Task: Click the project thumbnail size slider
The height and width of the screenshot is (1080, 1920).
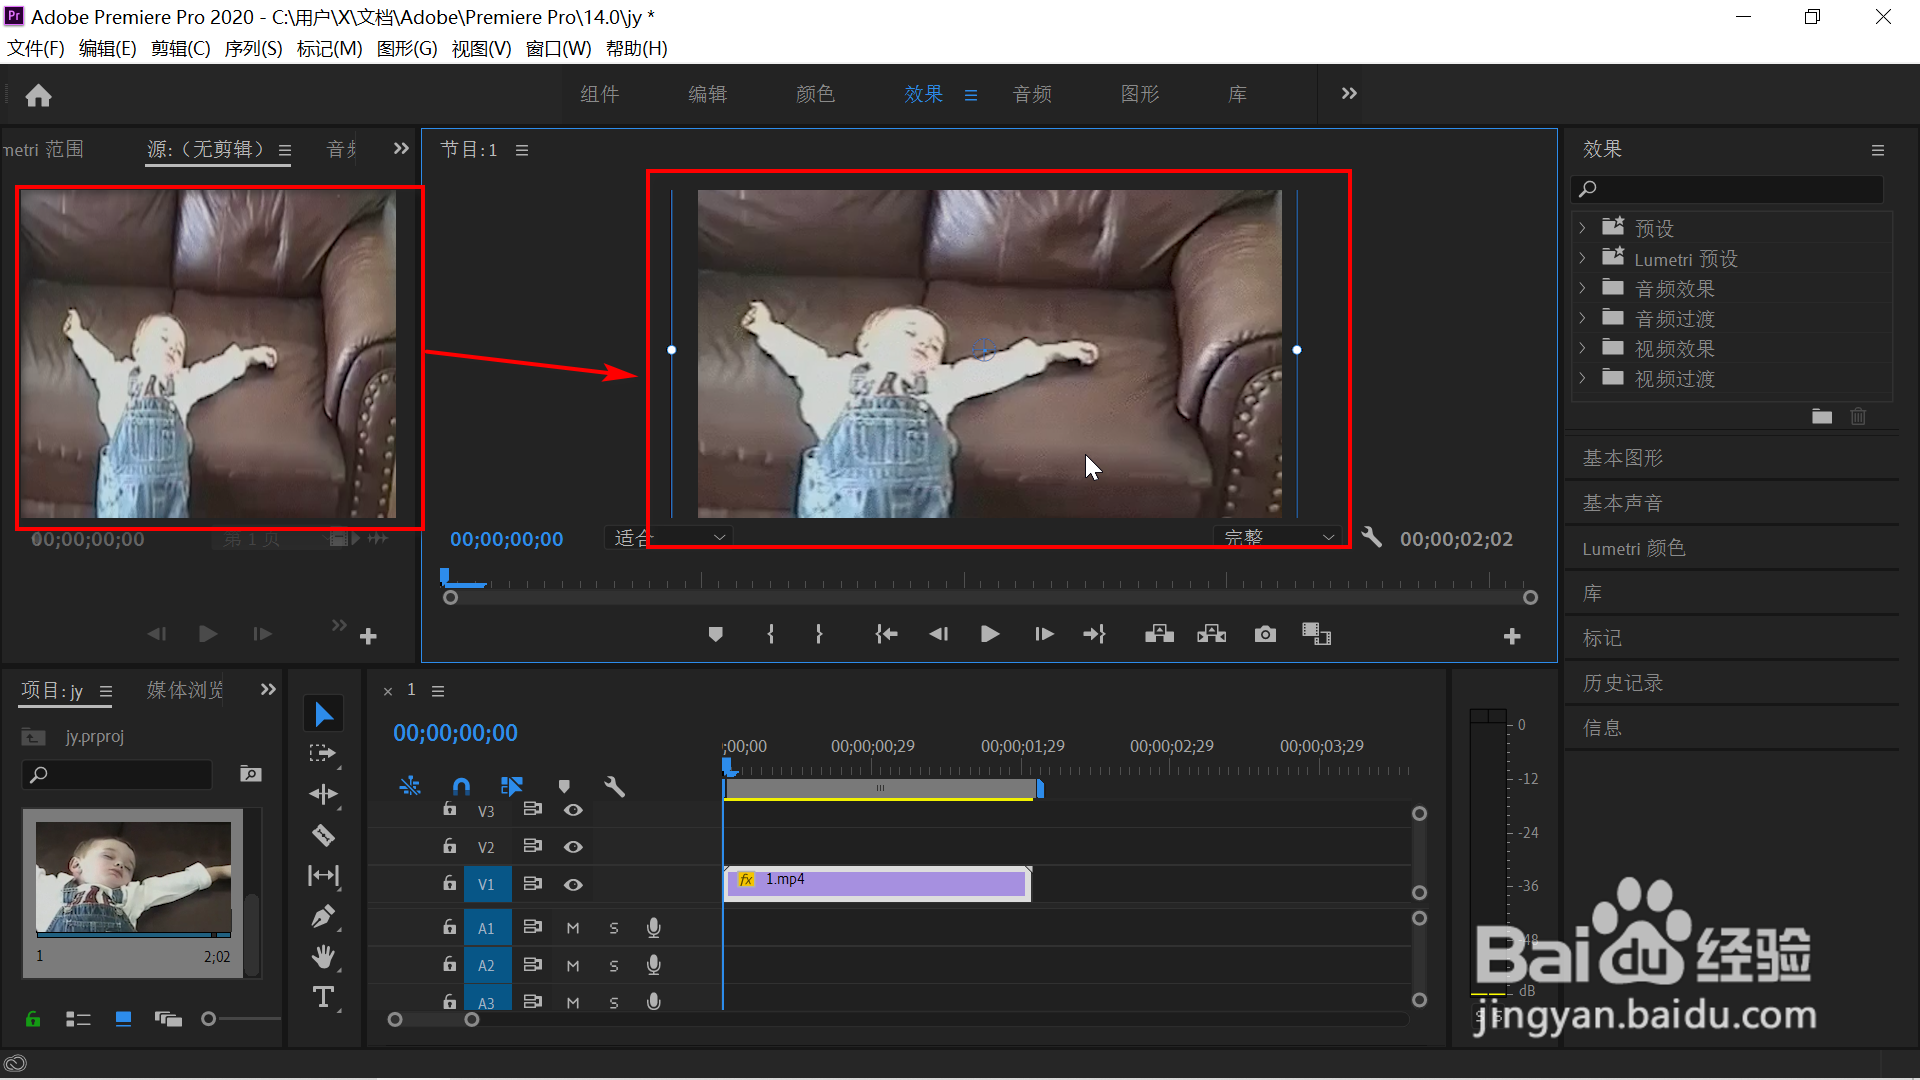Action: point(209,1019)
